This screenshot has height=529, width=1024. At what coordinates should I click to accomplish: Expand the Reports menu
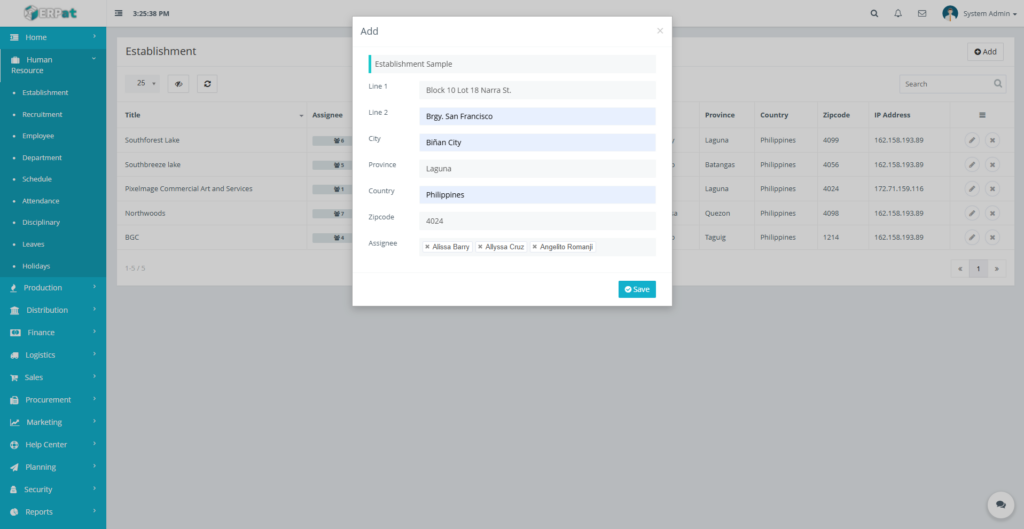click(x=53, y=512)
